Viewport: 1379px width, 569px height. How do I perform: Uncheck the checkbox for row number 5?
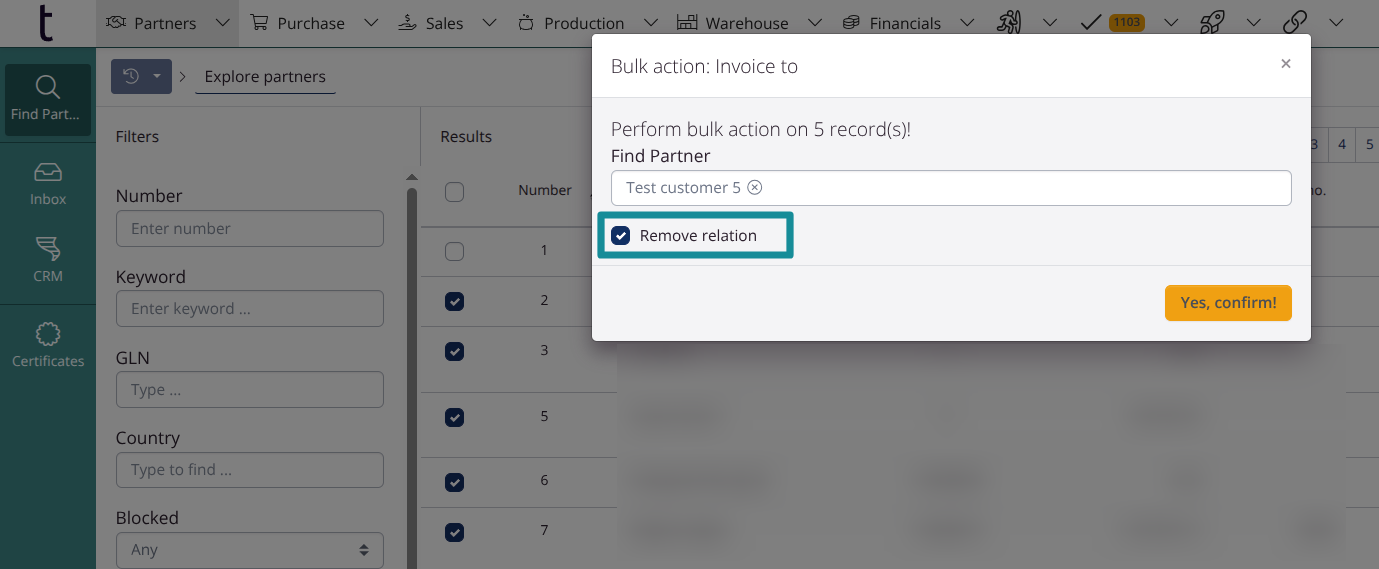tap(454, 417)
